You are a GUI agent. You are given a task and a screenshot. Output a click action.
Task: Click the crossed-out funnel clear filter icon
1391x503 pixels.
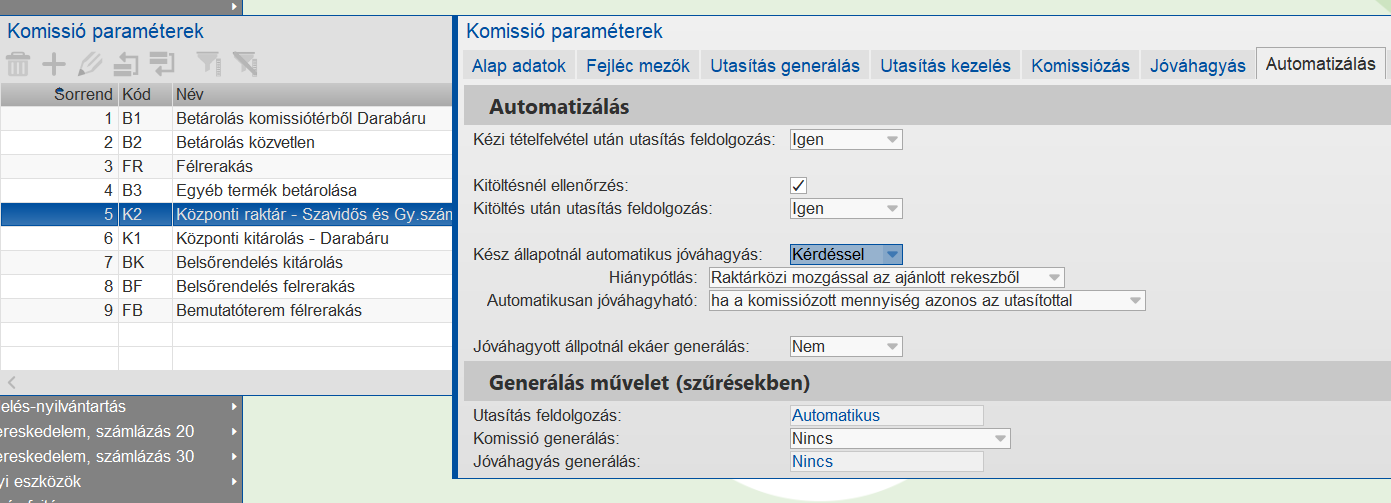[x=244, y=65]
